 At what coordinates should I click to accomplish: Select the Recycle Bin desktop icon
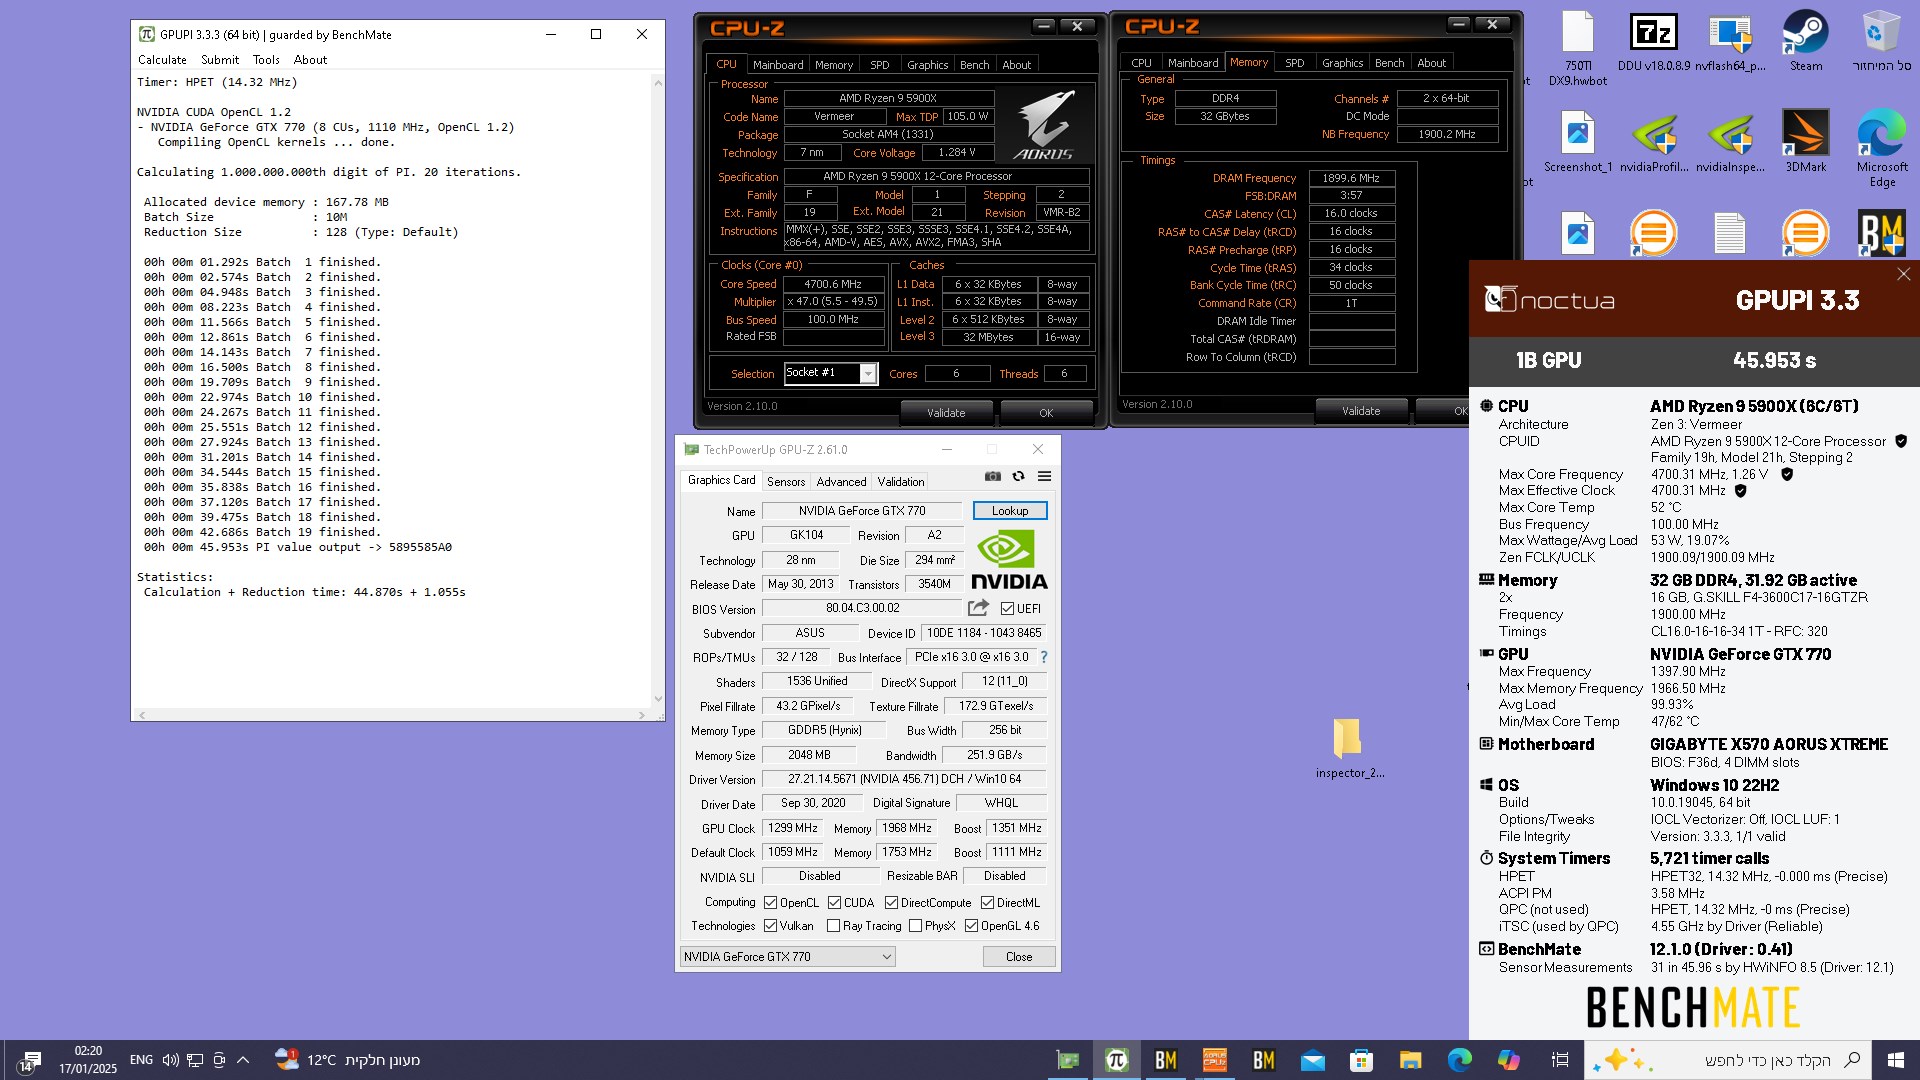point(1881,42)
